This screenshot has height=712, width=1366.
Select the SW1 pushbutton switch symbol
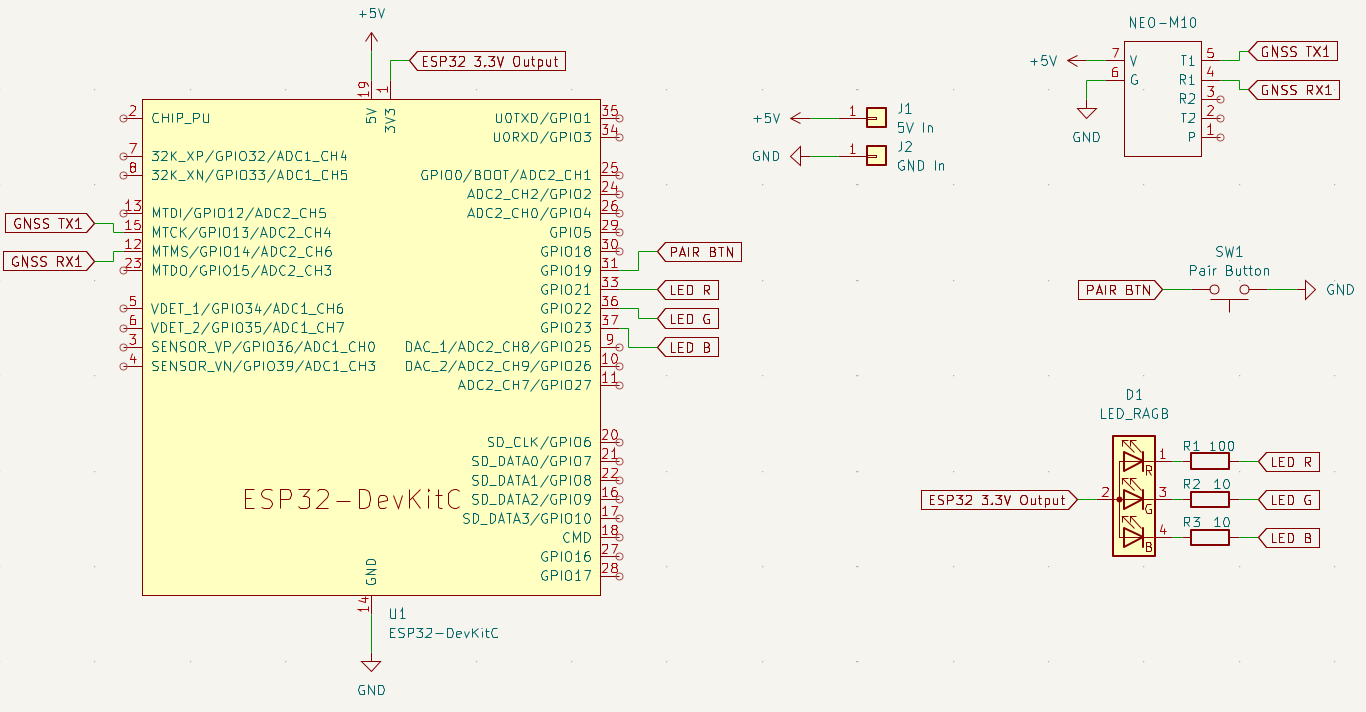pos(1229,293)
